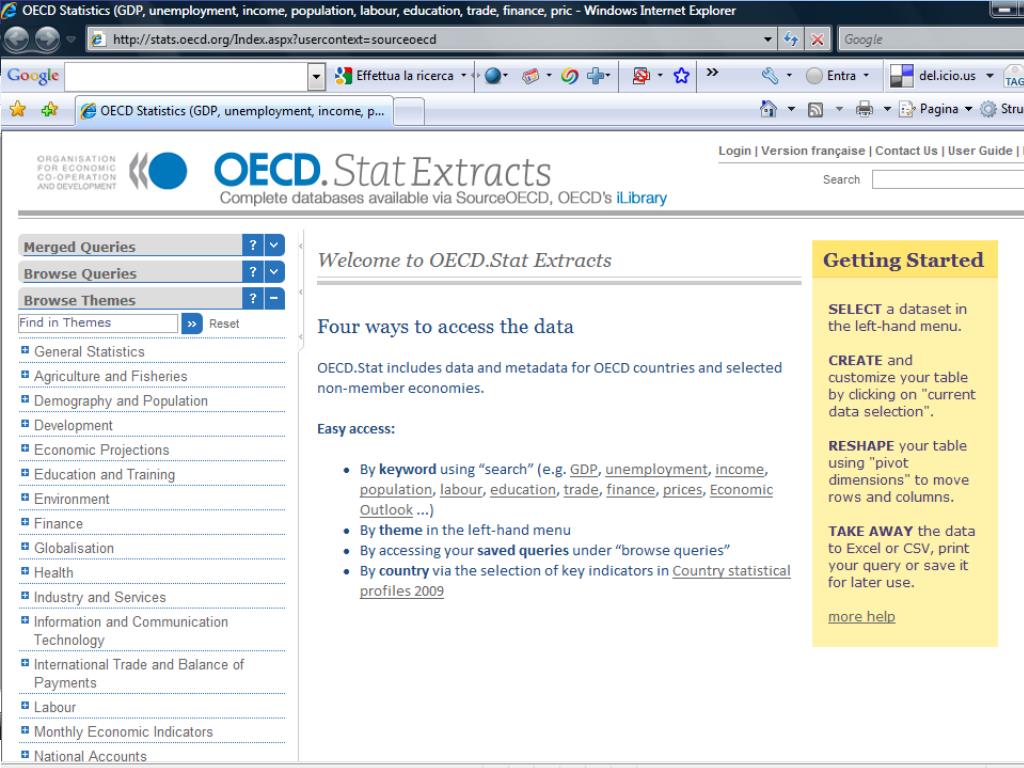The image size is (1024, 768).
Task: Click the blue plus toolbar icon
Action: (595, 76)
